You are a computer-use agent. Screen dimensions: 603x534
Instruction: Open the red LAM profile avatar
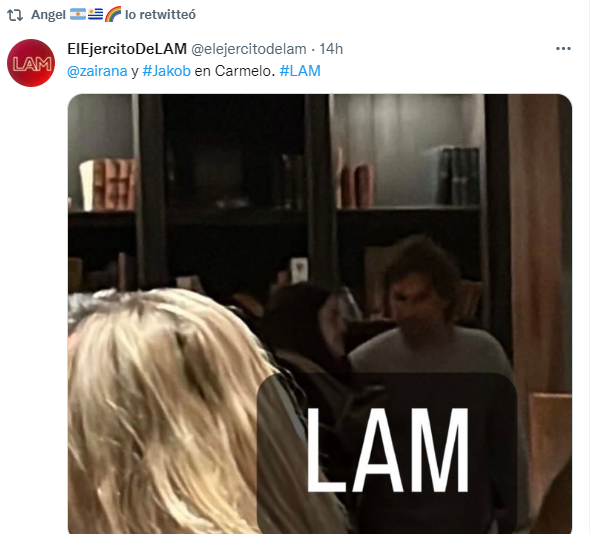31,63
